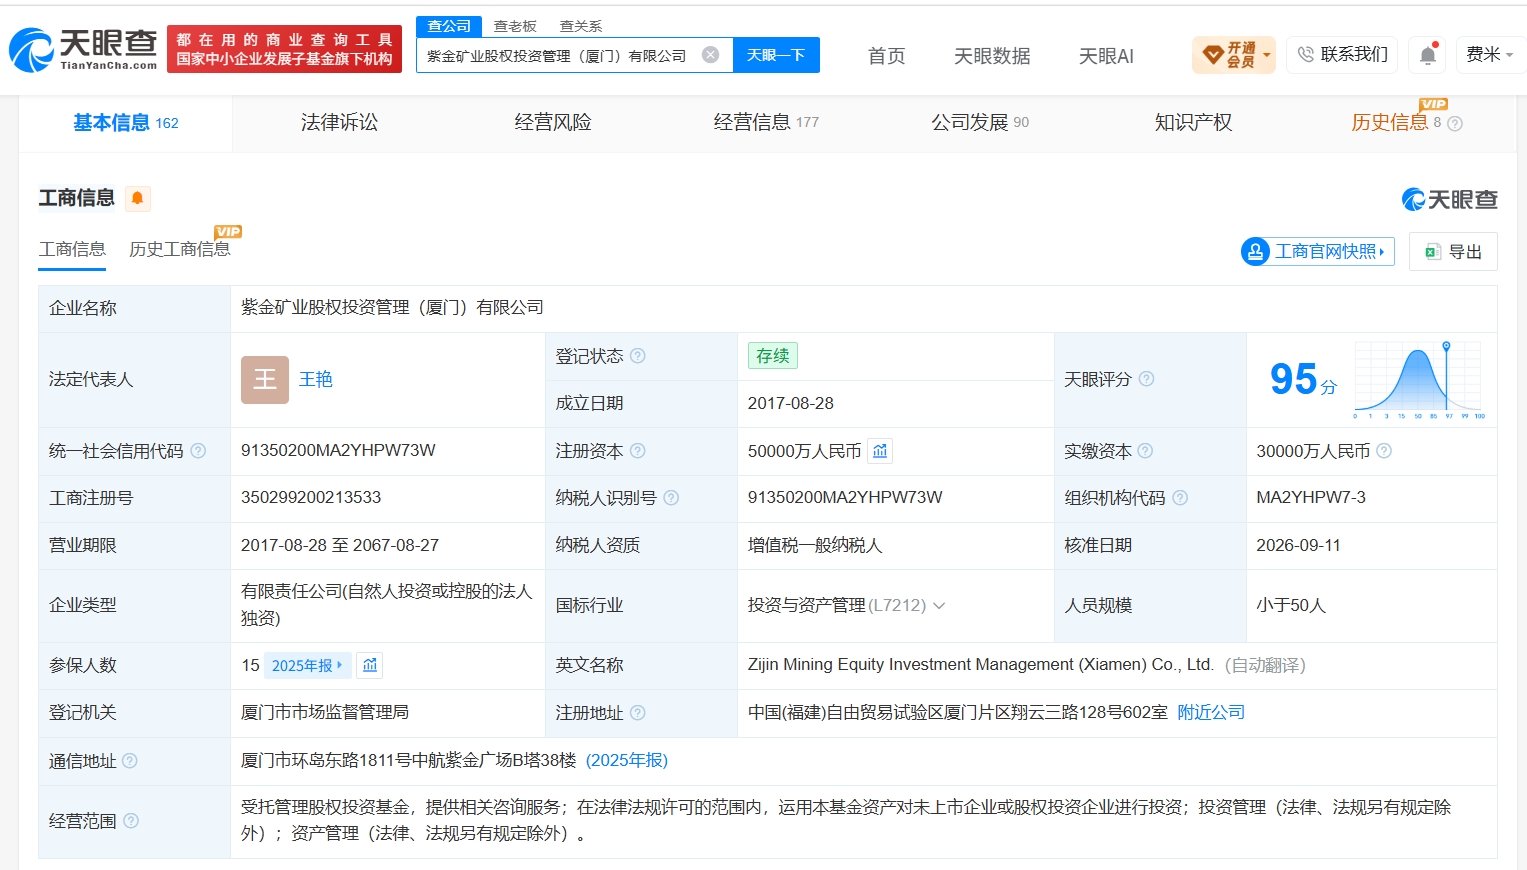Show help for 登记状态

point(638,356)
